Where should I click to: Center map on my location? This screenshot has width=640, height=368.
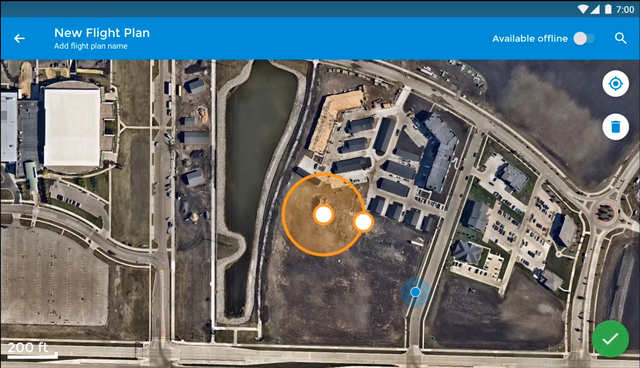click(x=616, y=84)
